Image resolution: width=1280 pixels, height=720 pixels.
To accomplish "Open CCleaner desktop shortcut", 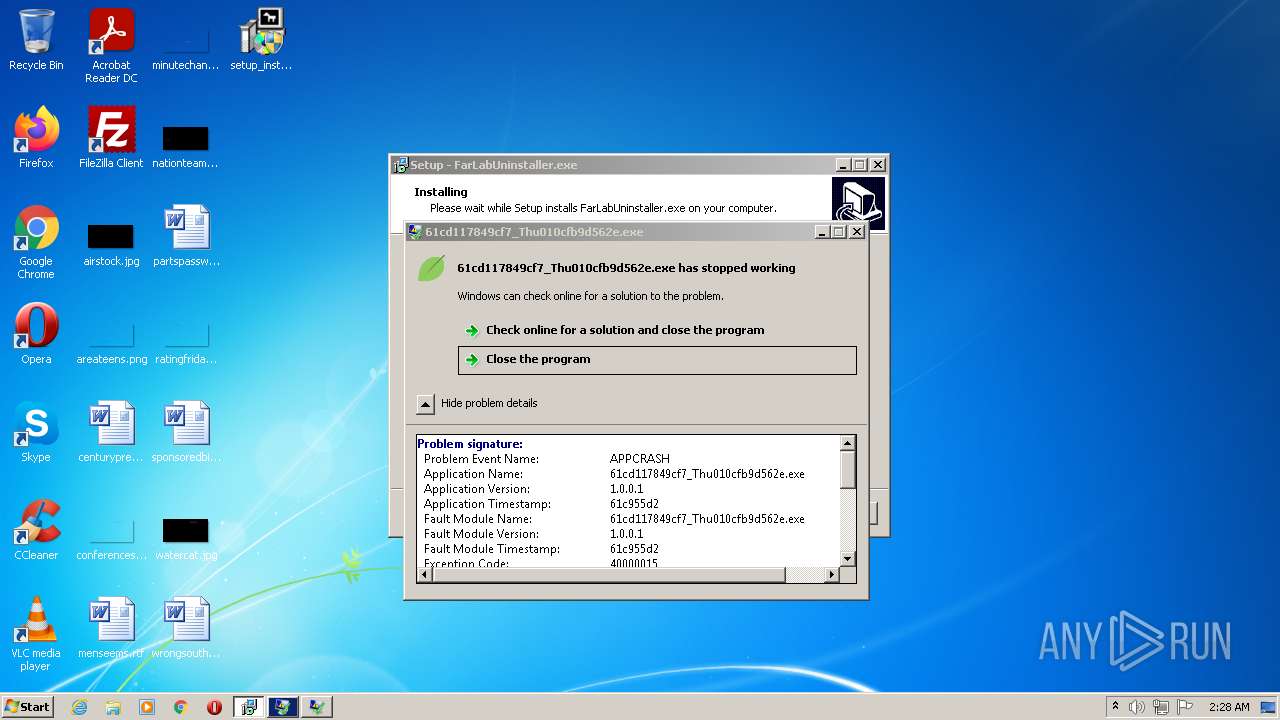I will (x=36, y=530).
